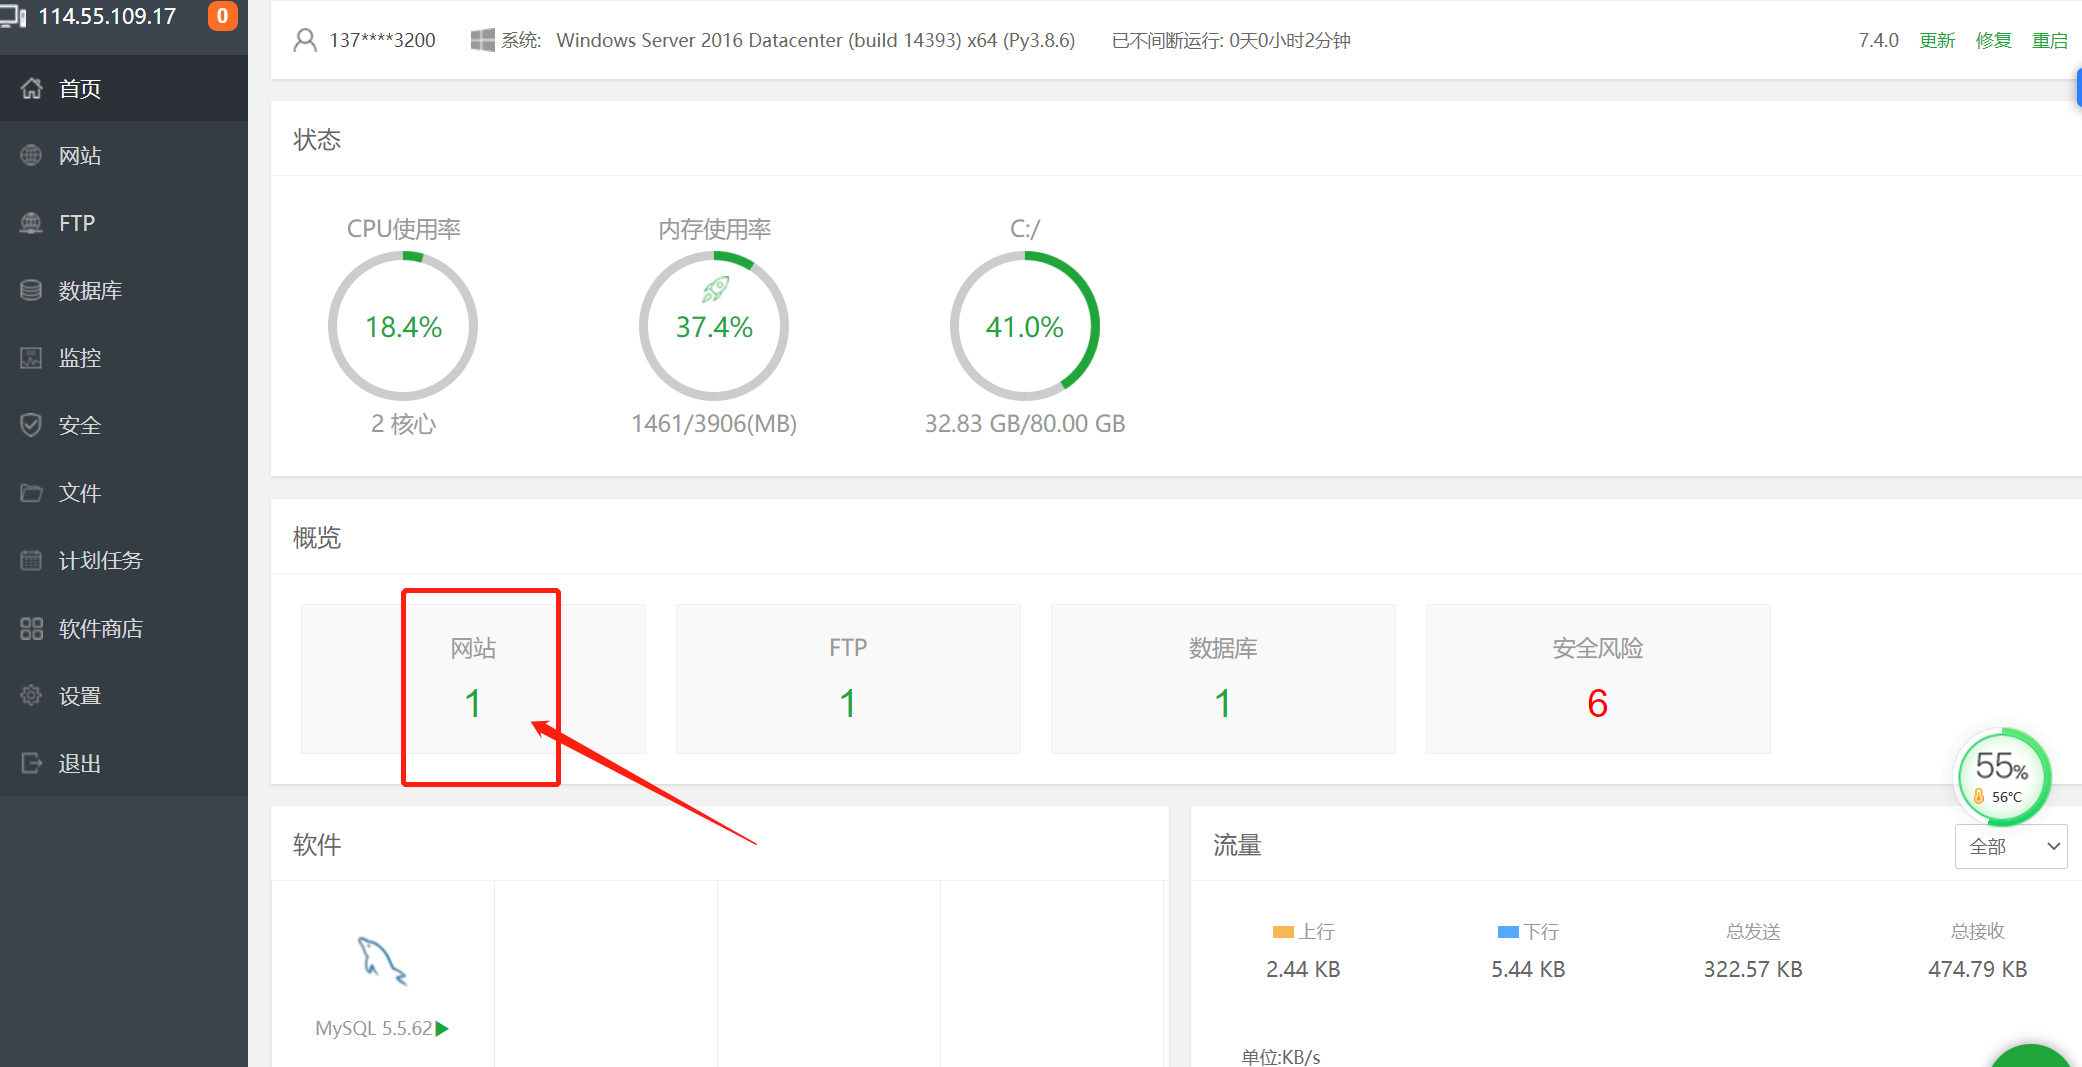Screen dimensions: 2082x1067
Task: Click the monitor icon next to the IP address
Action: [x=14, y=16]
